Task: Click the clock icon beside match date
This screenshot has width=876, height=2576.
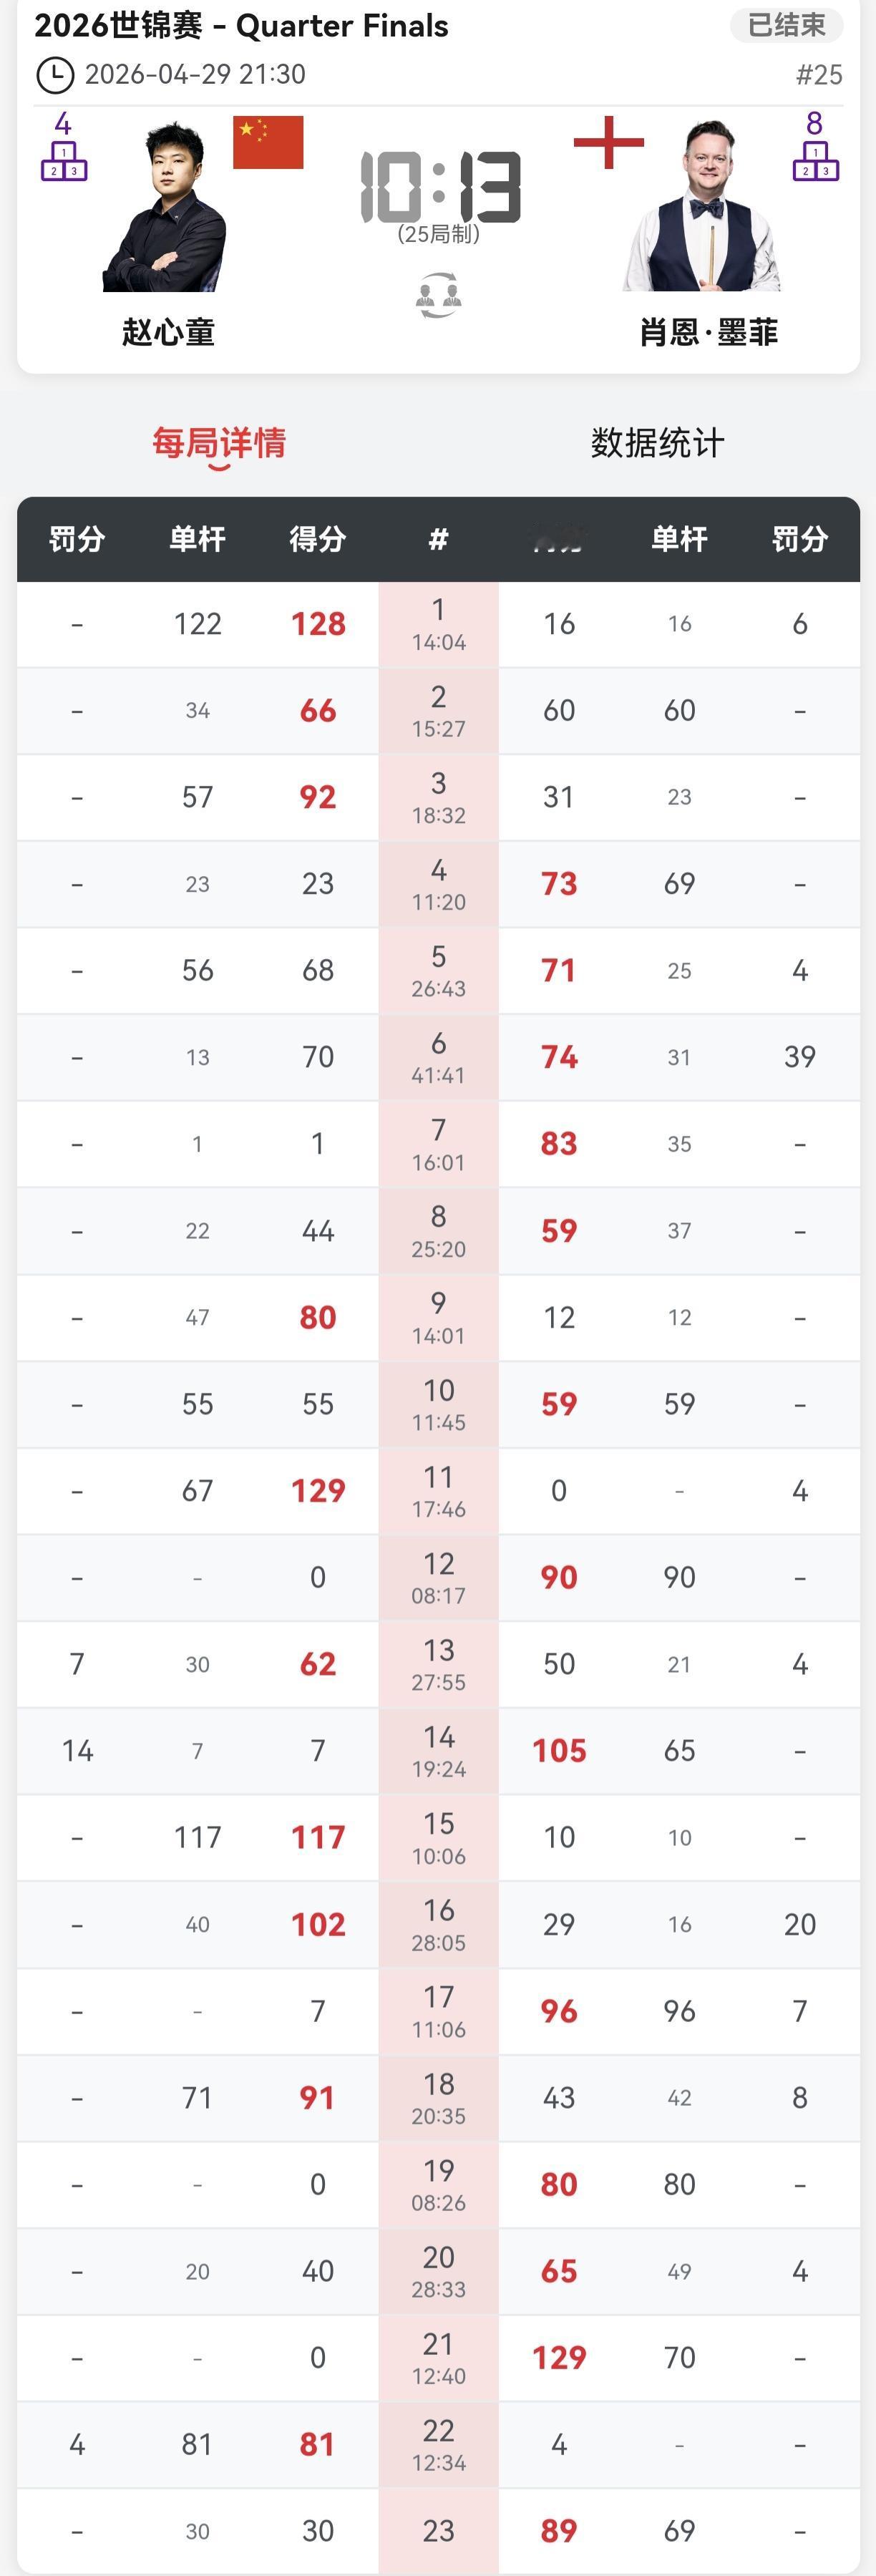Action: coord(54,75)
